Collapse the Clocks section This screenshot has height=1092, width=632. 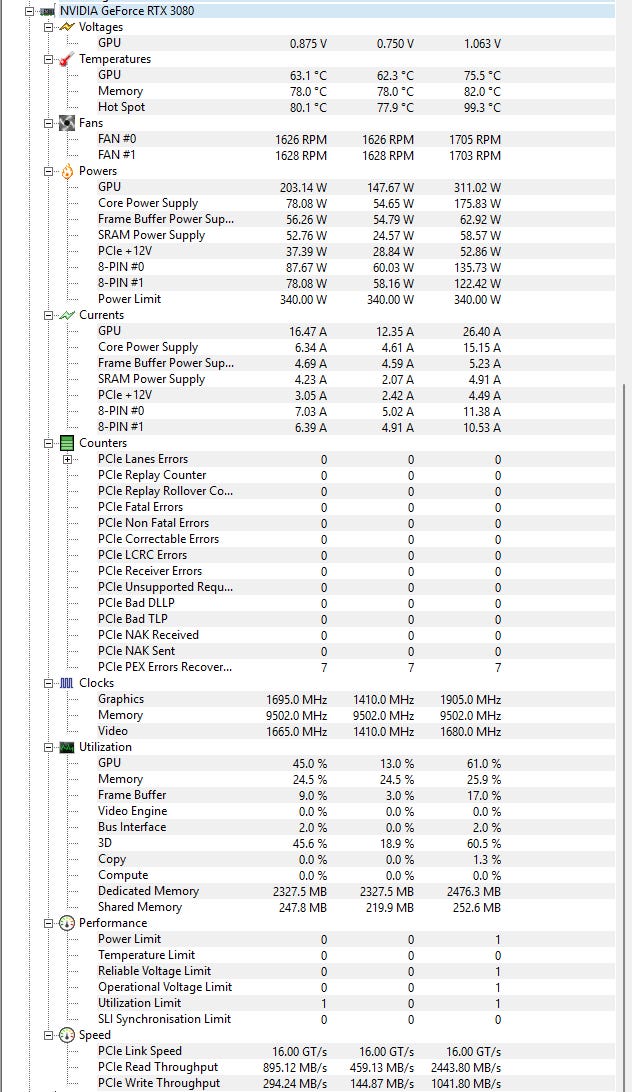pyautogui.click(x=48, y=683)
